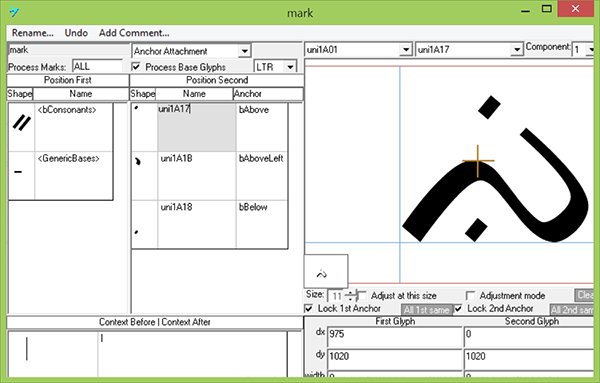Click the Anchor column header
This screenshot has height=383, width=600.
268,94
